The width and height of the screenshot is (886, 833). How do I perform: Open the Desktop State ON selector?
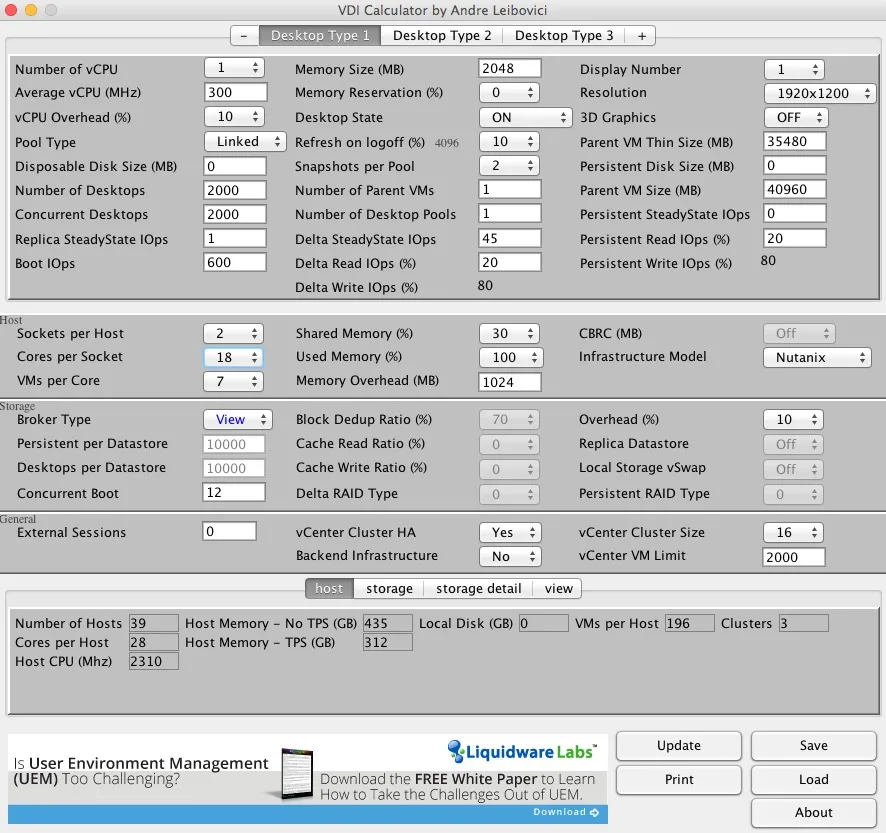525,118
